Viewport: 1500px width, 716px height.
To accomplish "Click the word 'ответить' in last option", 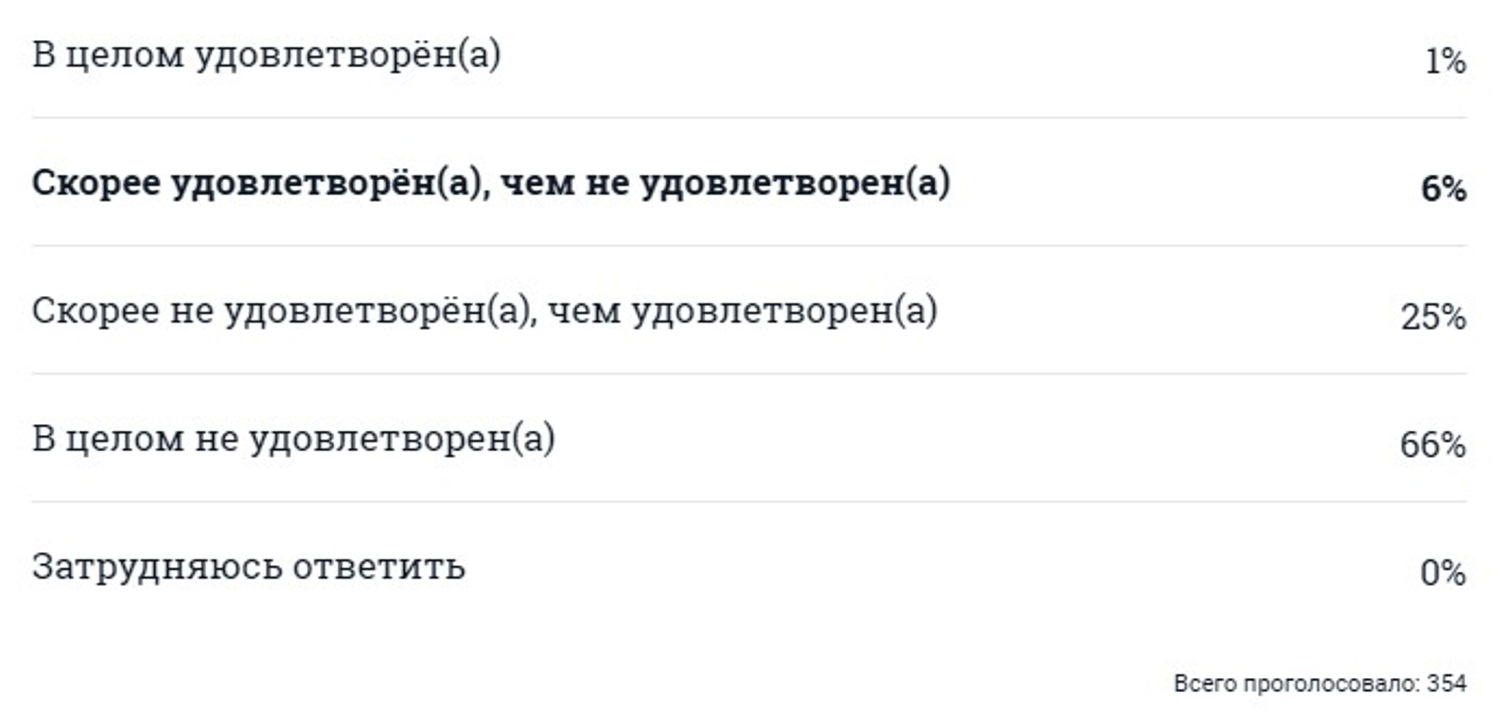I will (x=379, y=567).
